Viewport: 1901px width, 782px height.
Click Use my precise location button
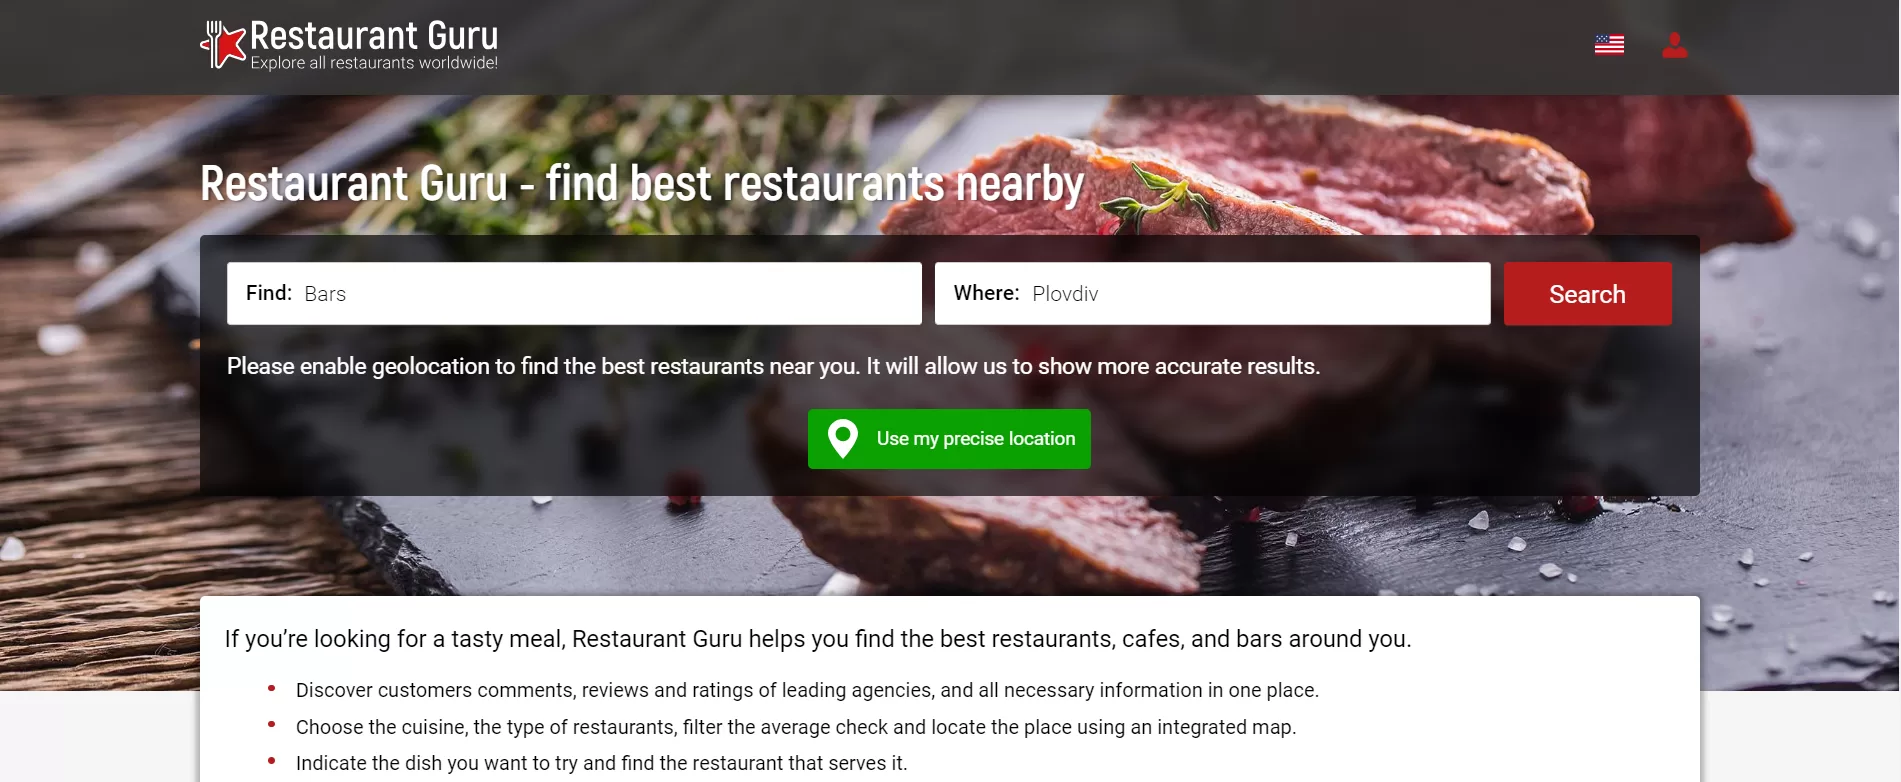click(949, 439)
